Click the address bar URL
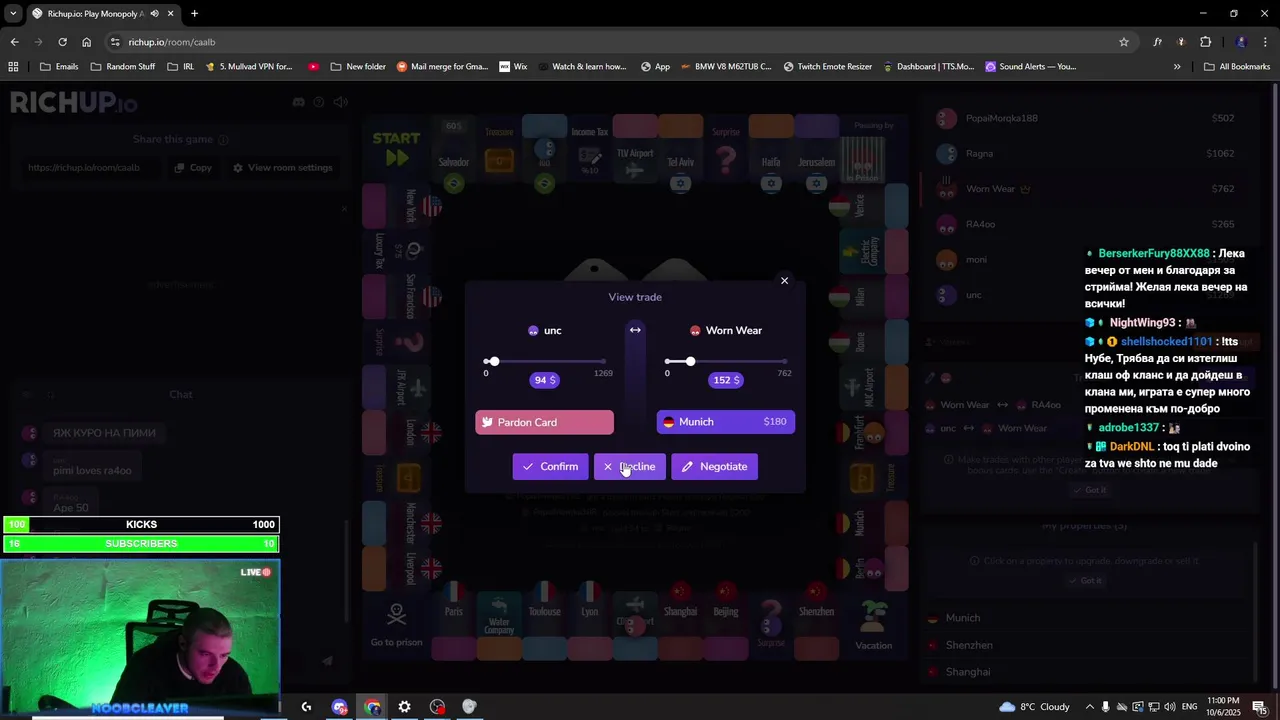Viewport: 1280px width, 720px height. 172,42
